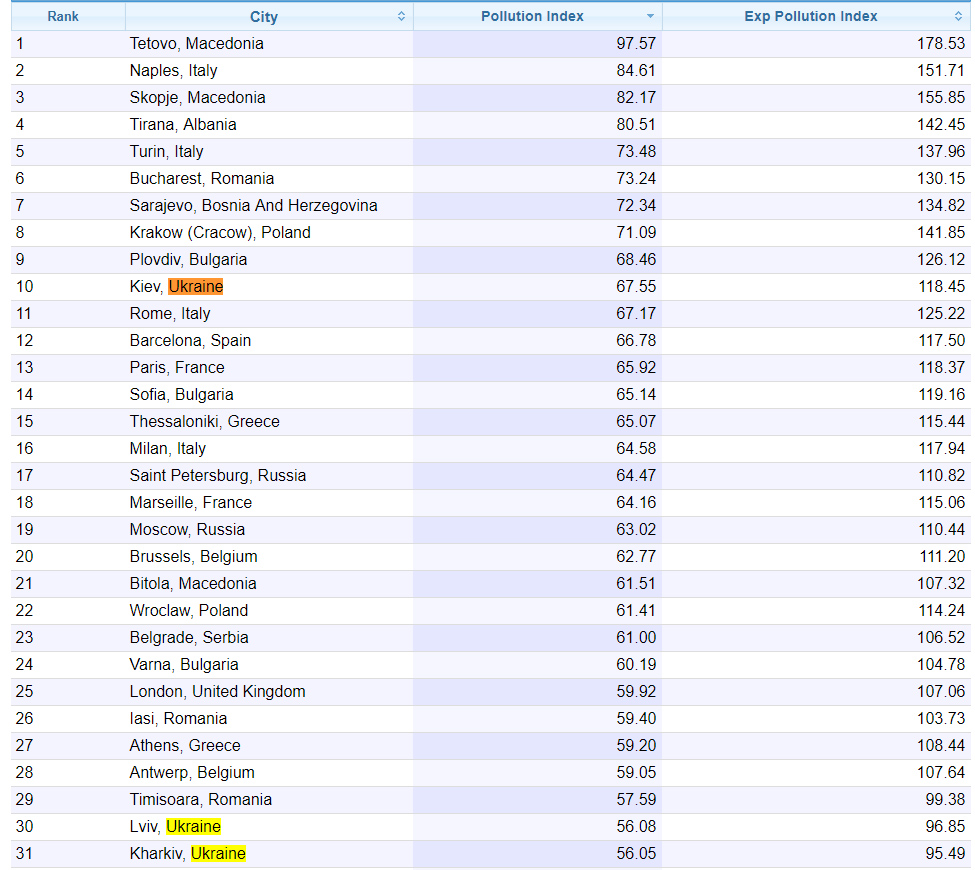Click the Exp Pollution Index header text
This screenshot has width=975, height=870.
[811, 17]
